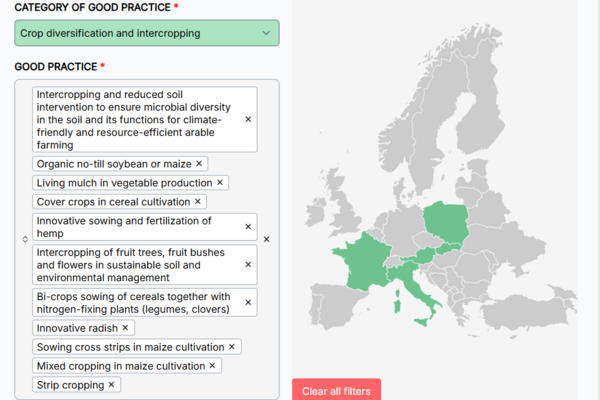
Task: Expand the Good Practice list arrows
Action: pyautogui.click(x=25, y=239)
